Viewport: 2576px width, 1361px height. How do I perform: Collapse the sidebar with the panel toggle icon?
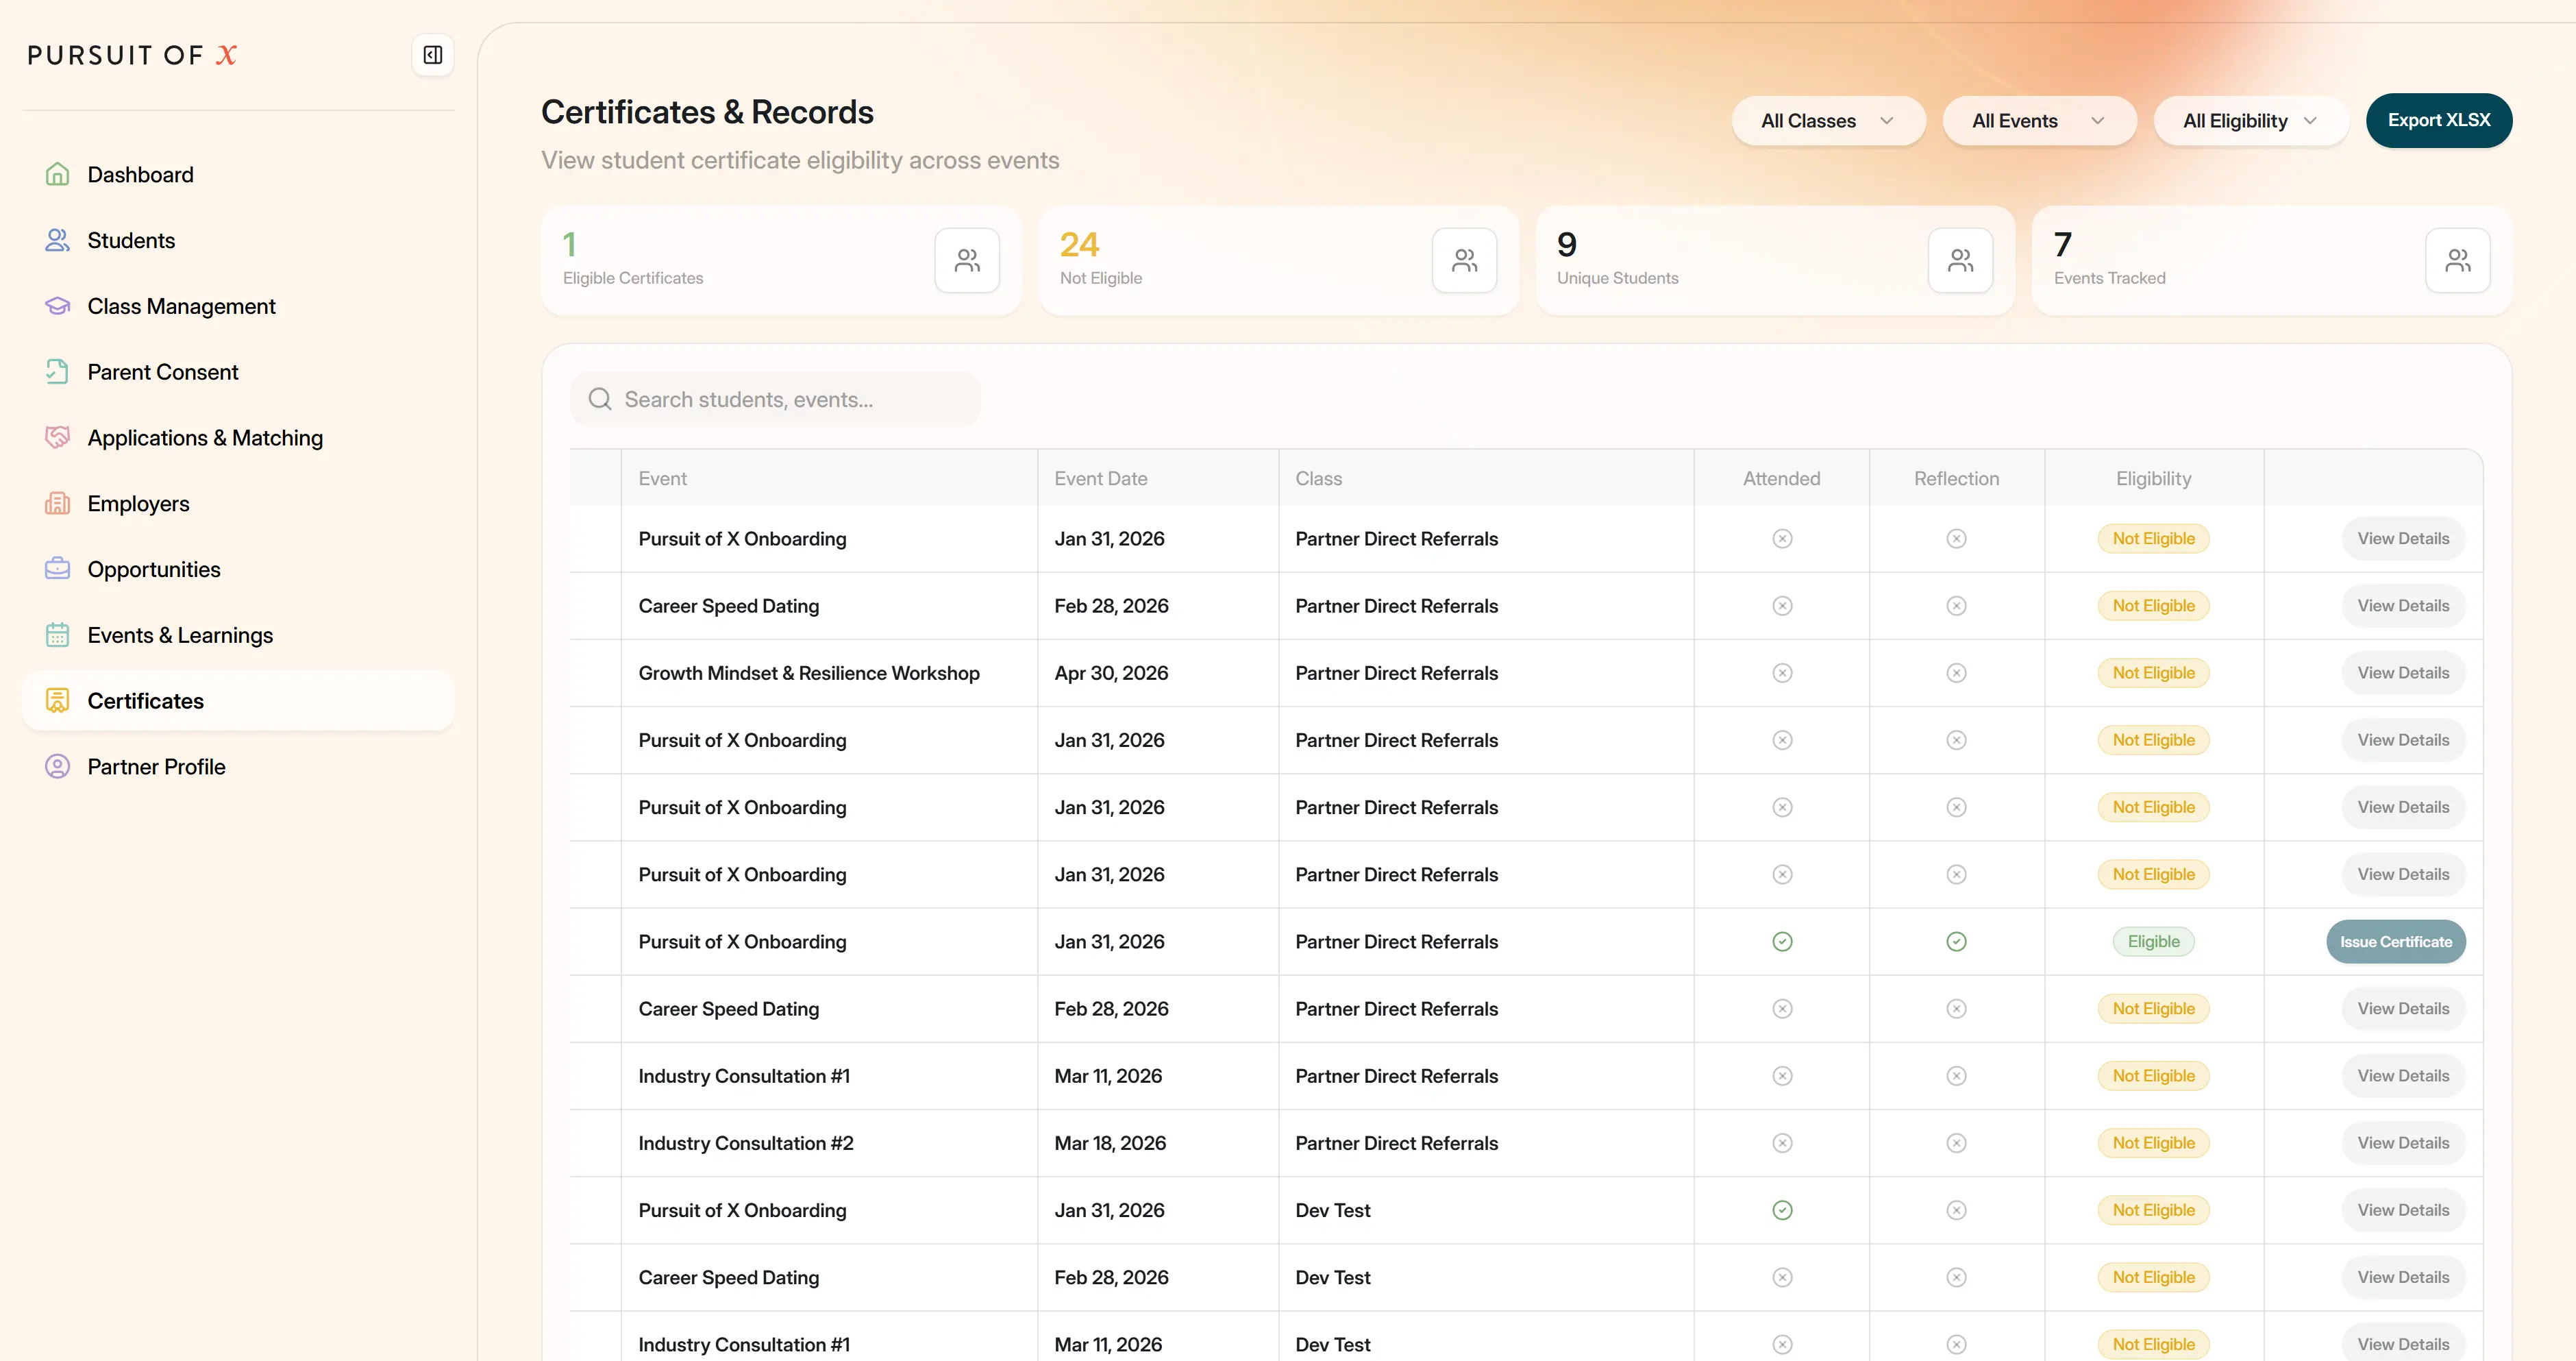coord(433,55)
